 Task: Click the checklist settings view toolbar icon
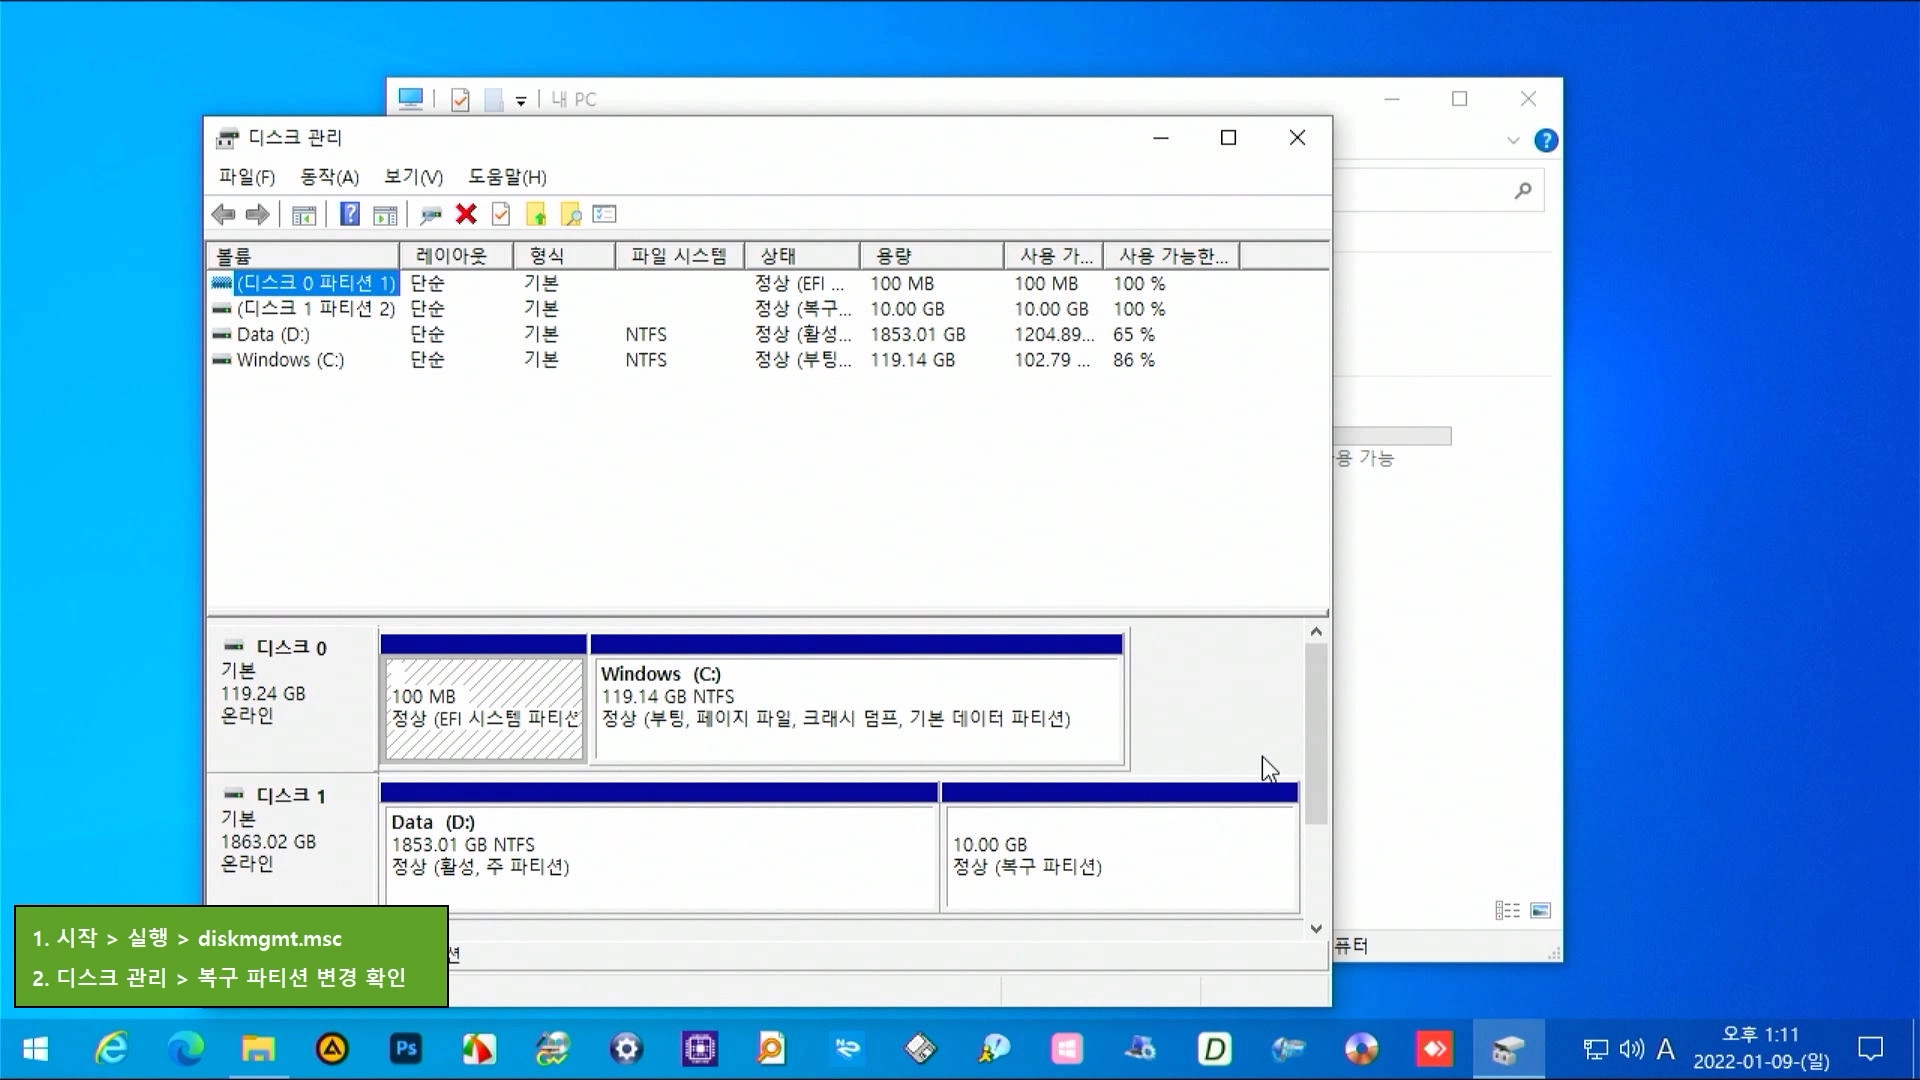(605, 214)
